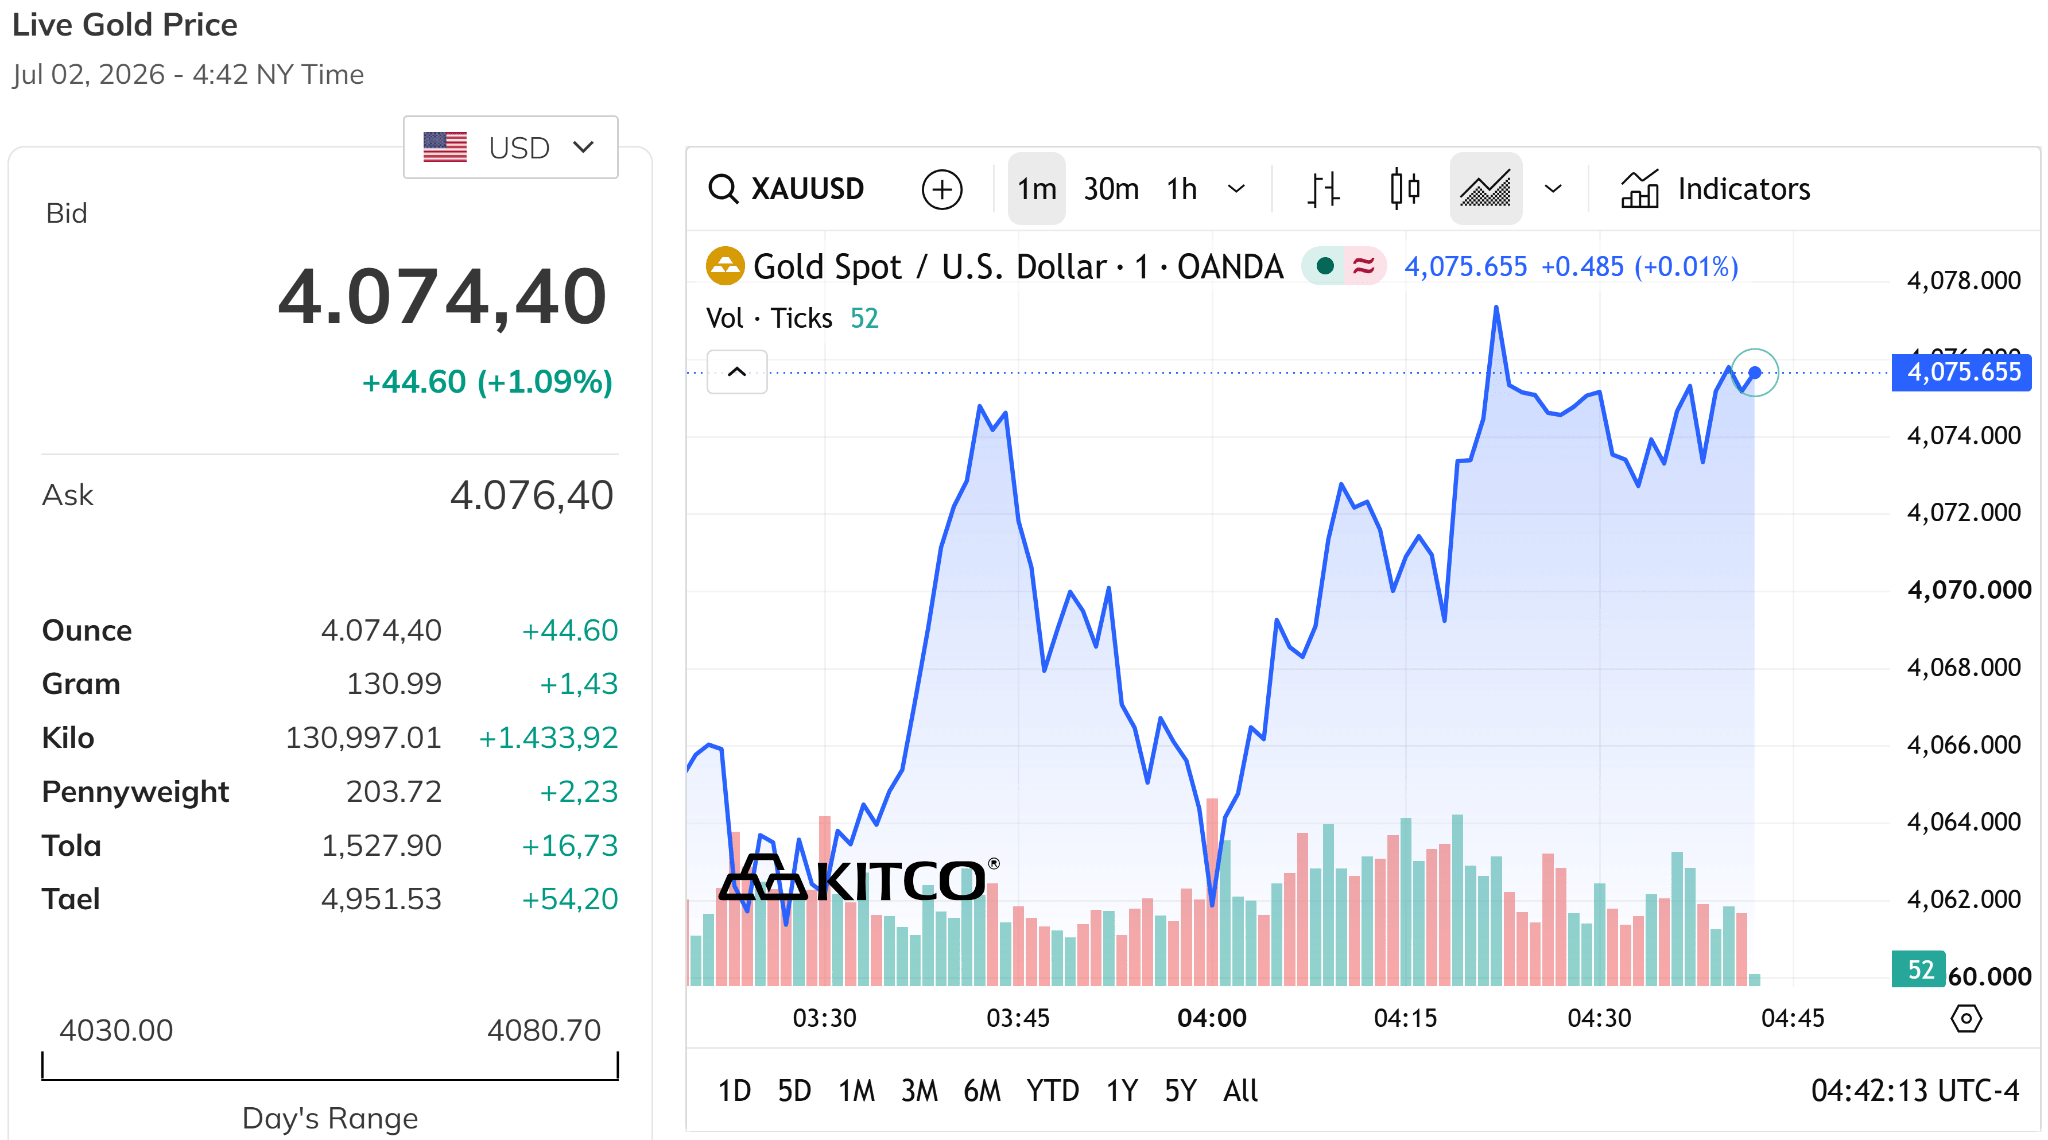Set the chart range to YTD

[1052, 1090]
